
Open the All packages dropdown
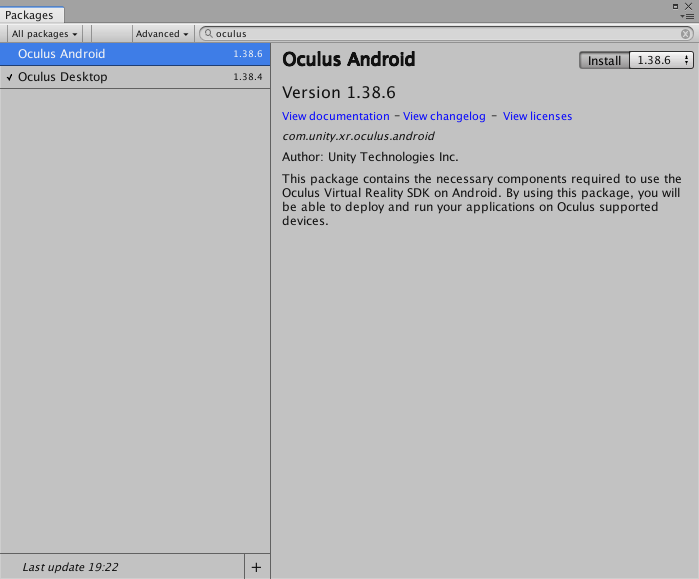(44, 34)
